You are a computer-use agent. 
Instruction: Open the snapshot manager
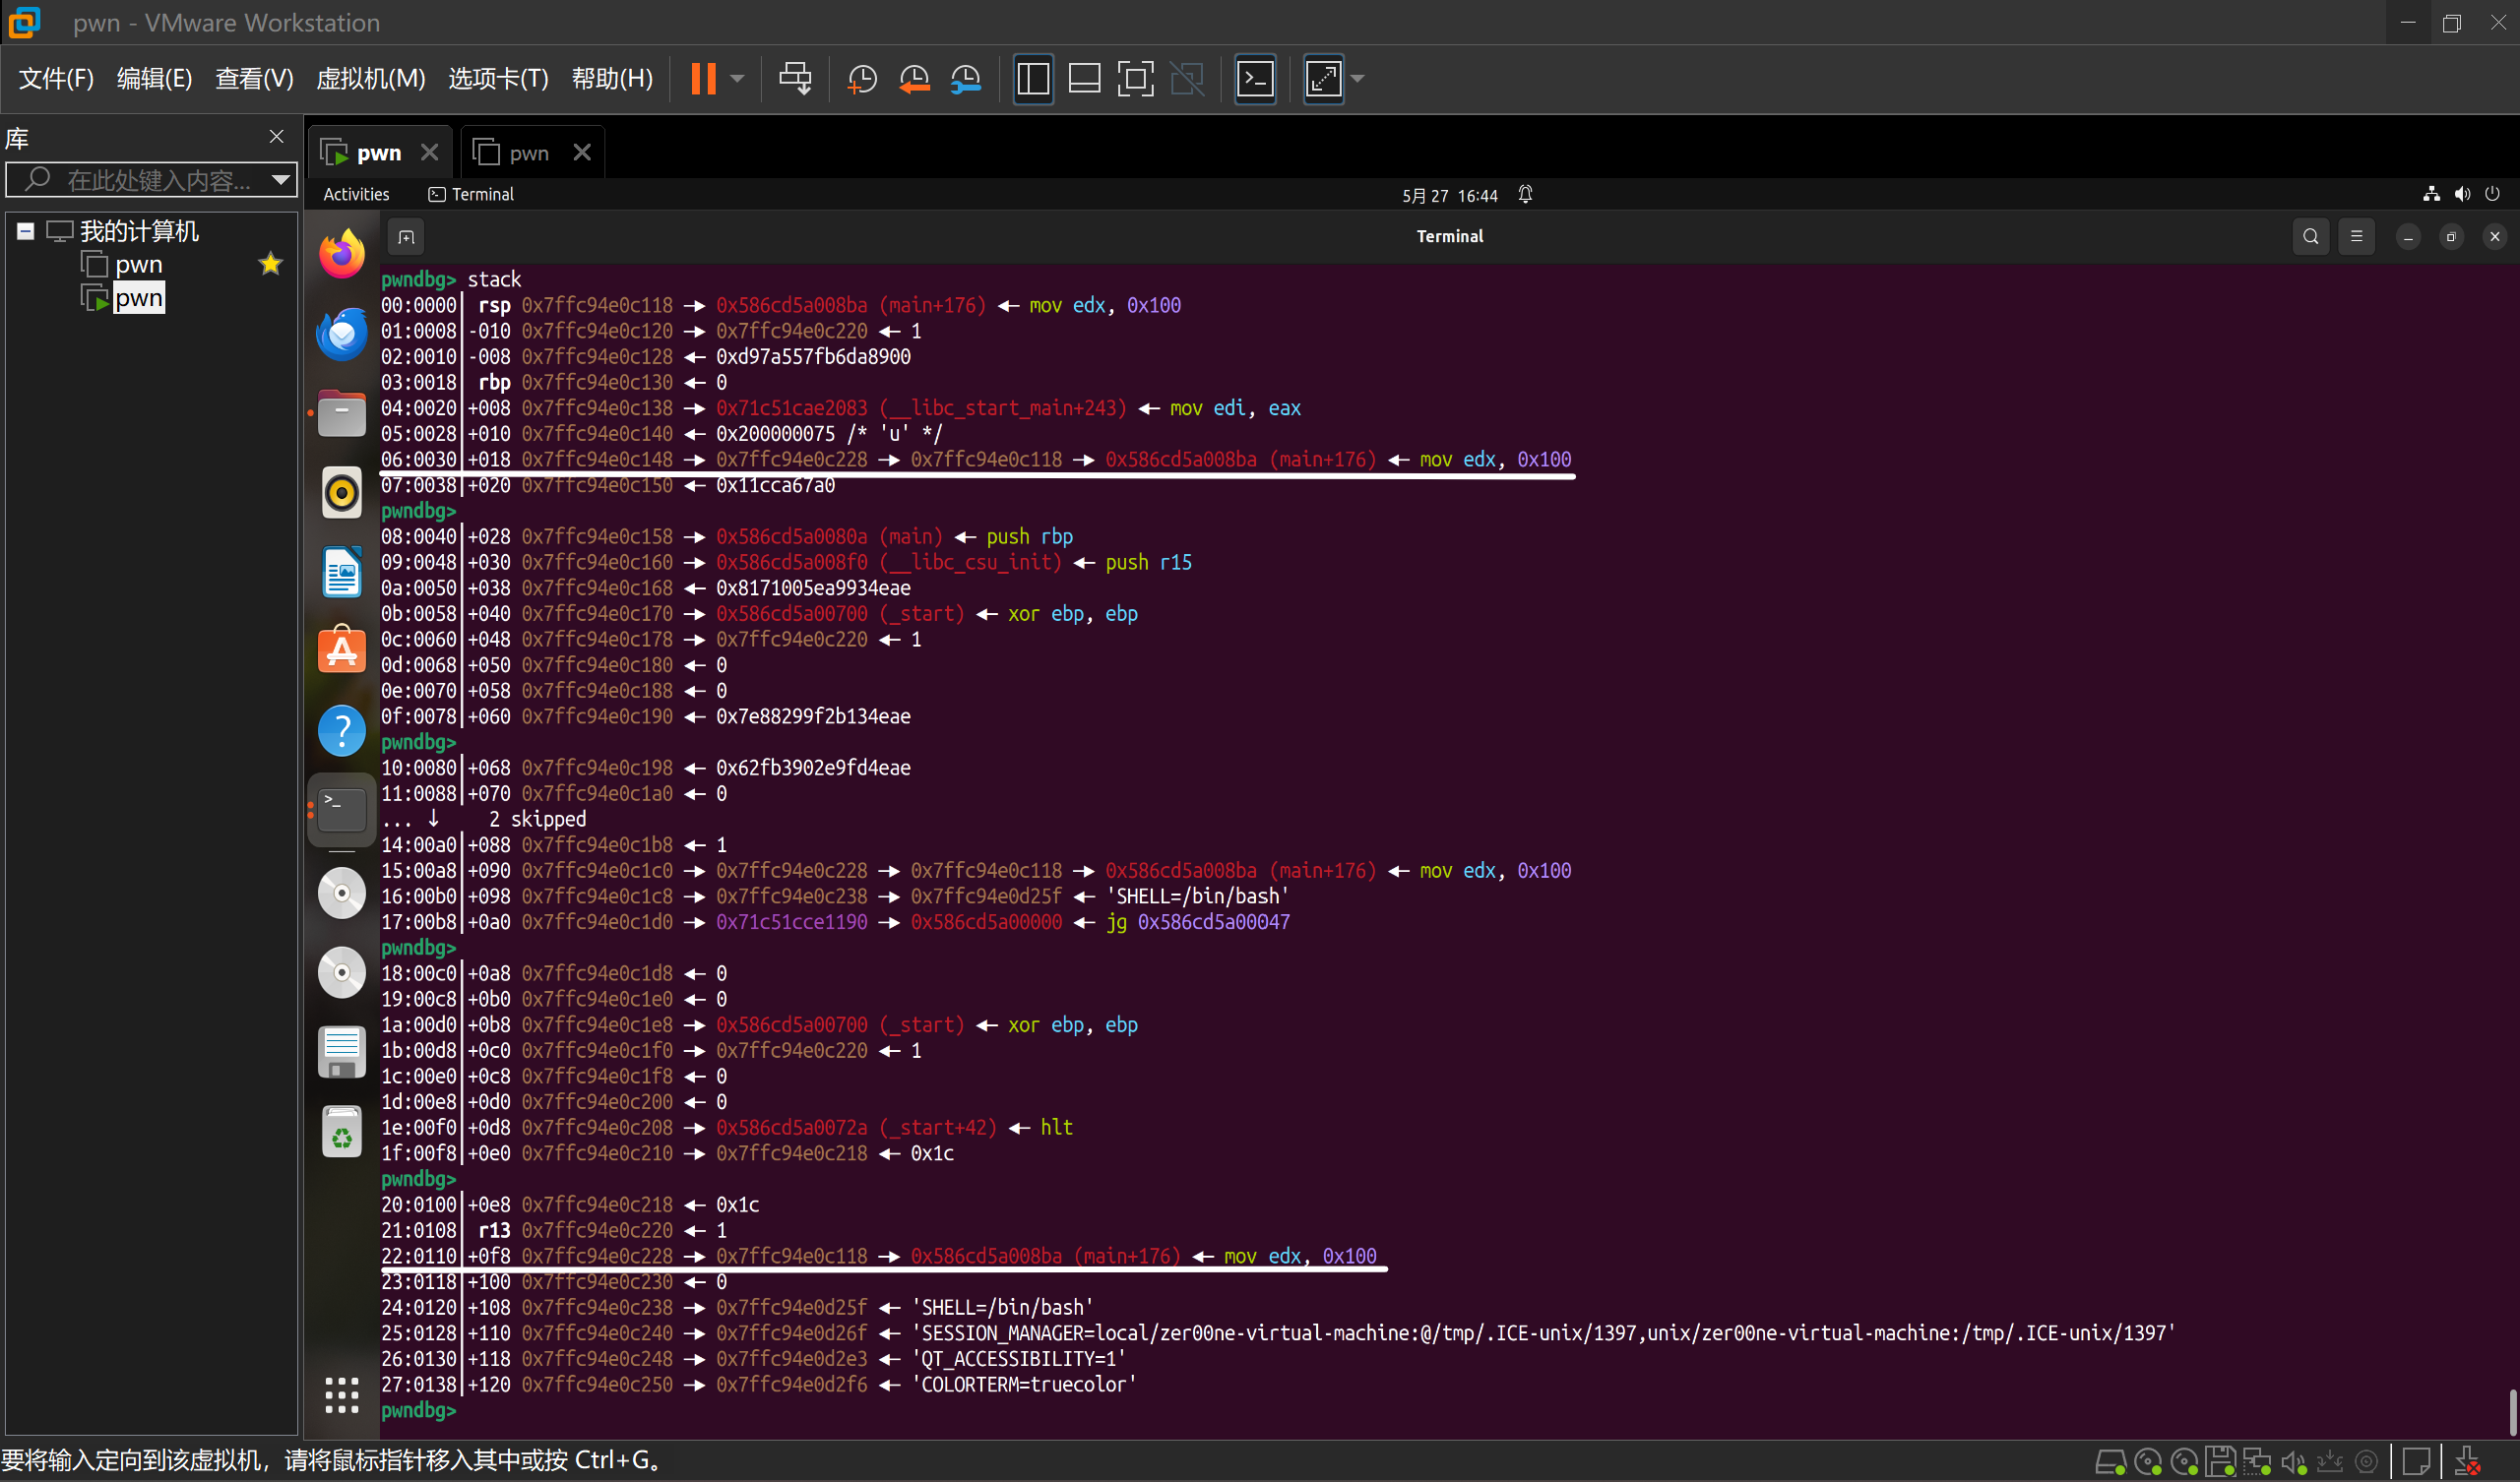pos(965,78)
